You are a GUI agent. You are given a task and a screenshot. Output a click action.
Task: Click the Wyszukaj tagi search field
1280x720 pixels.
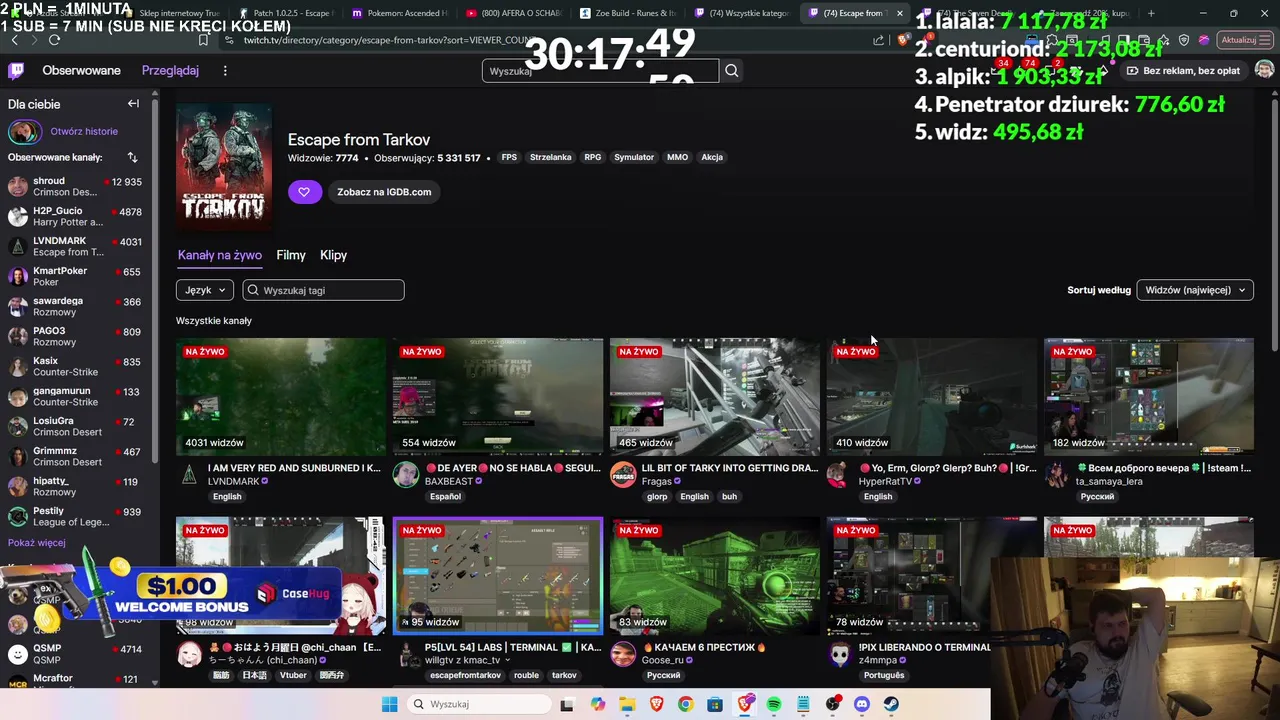coord(323,290)
